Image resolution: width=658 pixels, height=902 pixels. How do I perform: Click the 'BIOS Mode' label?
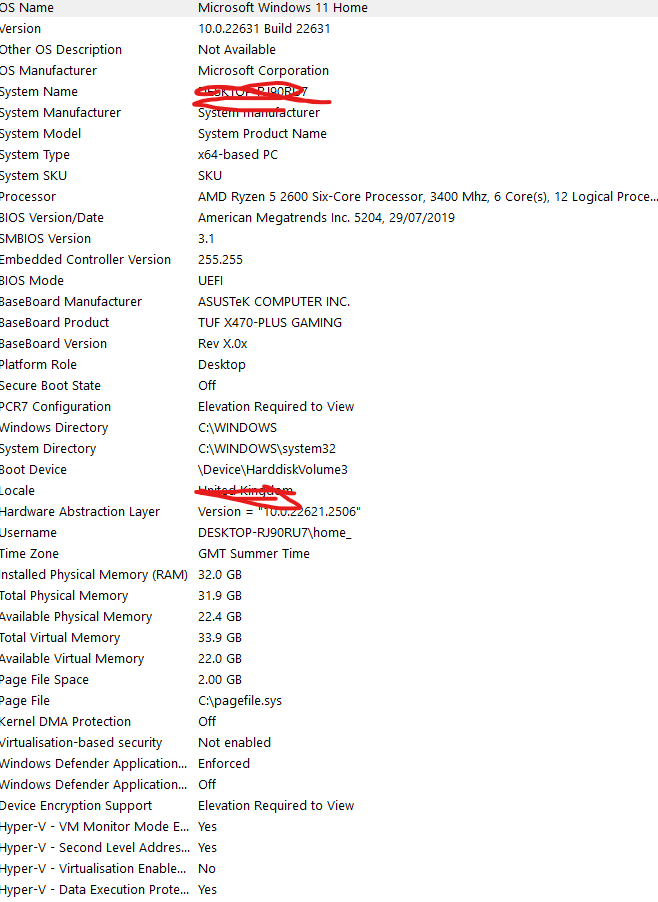tap(32, 281)
